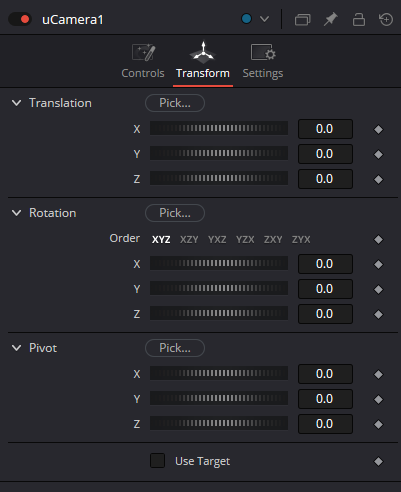Toggle the uCamera1 node enable switch

pos(20,19)
